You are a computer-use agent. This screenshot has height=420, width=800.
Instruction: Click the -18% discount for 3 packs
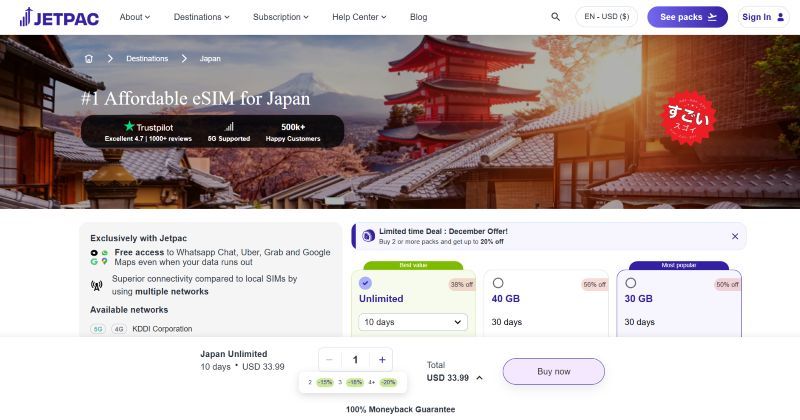tap(355, 382)
